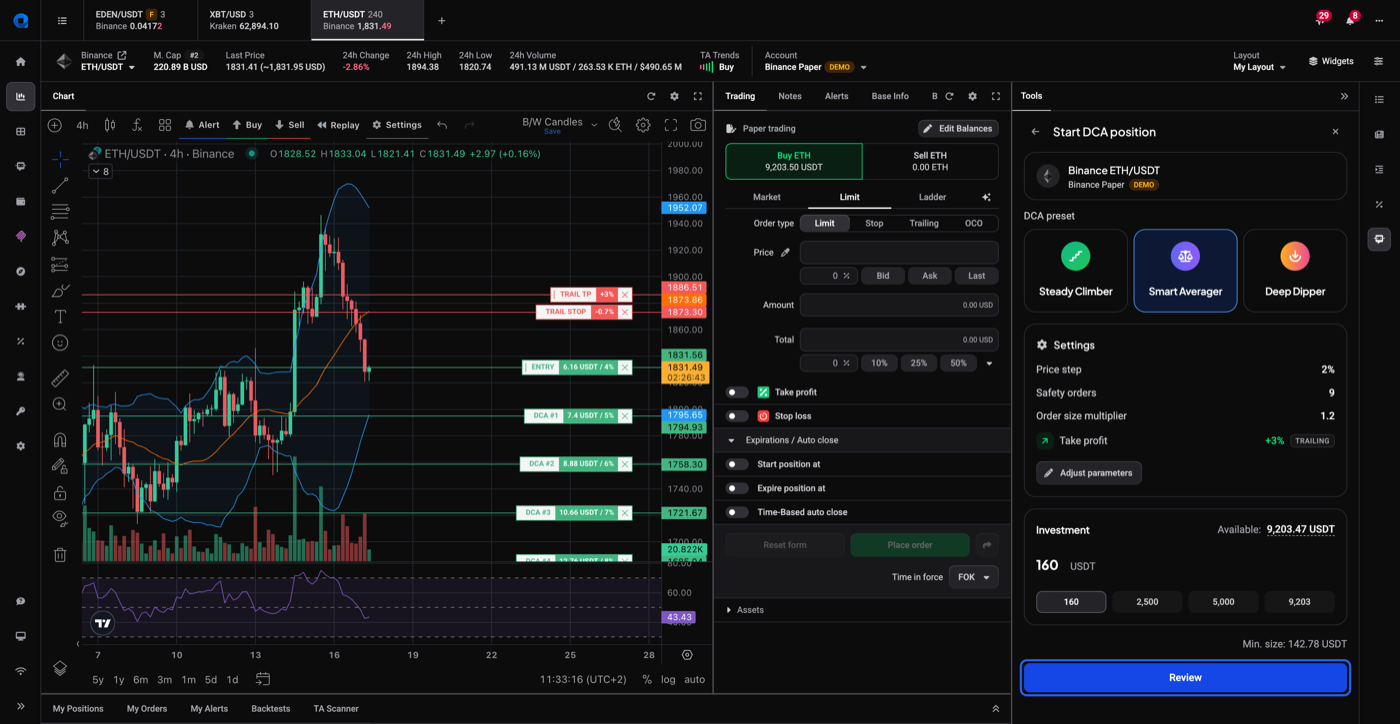Viewport: 1400px width, 724px height.
Task: Edit the price with the pencil icon
Action: (x=785, y=252)
